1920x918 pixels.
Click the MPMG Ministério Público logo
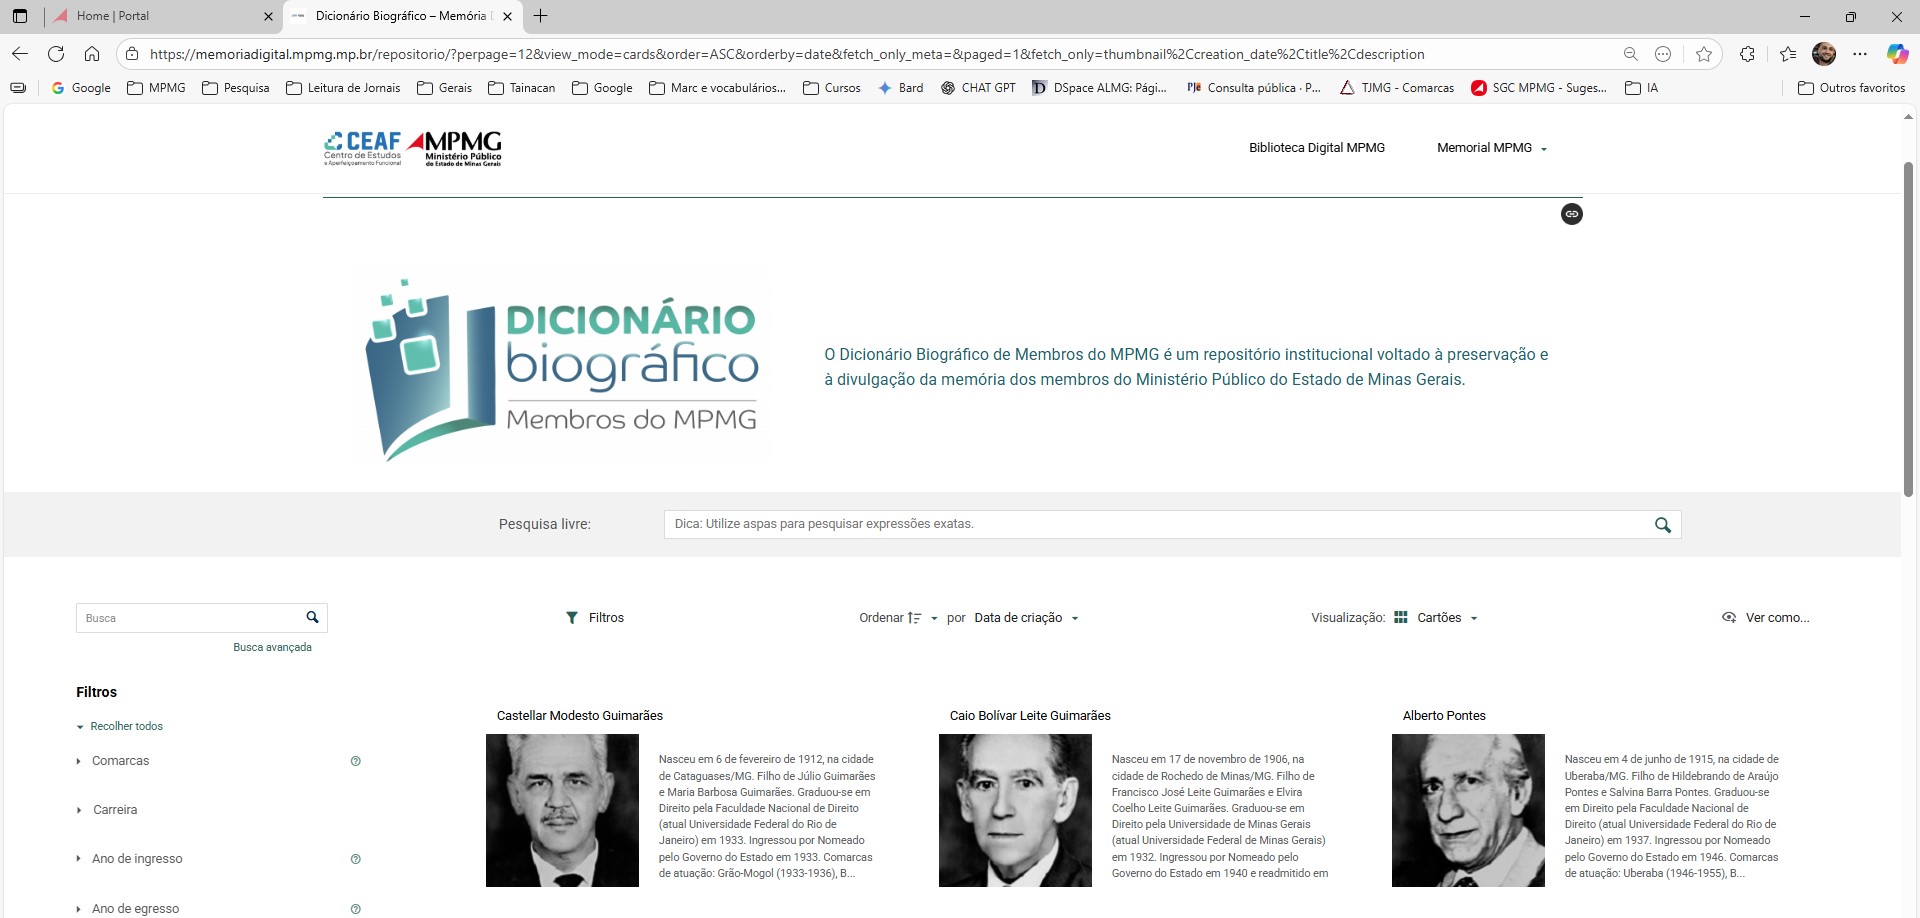[x=455, y=148]
